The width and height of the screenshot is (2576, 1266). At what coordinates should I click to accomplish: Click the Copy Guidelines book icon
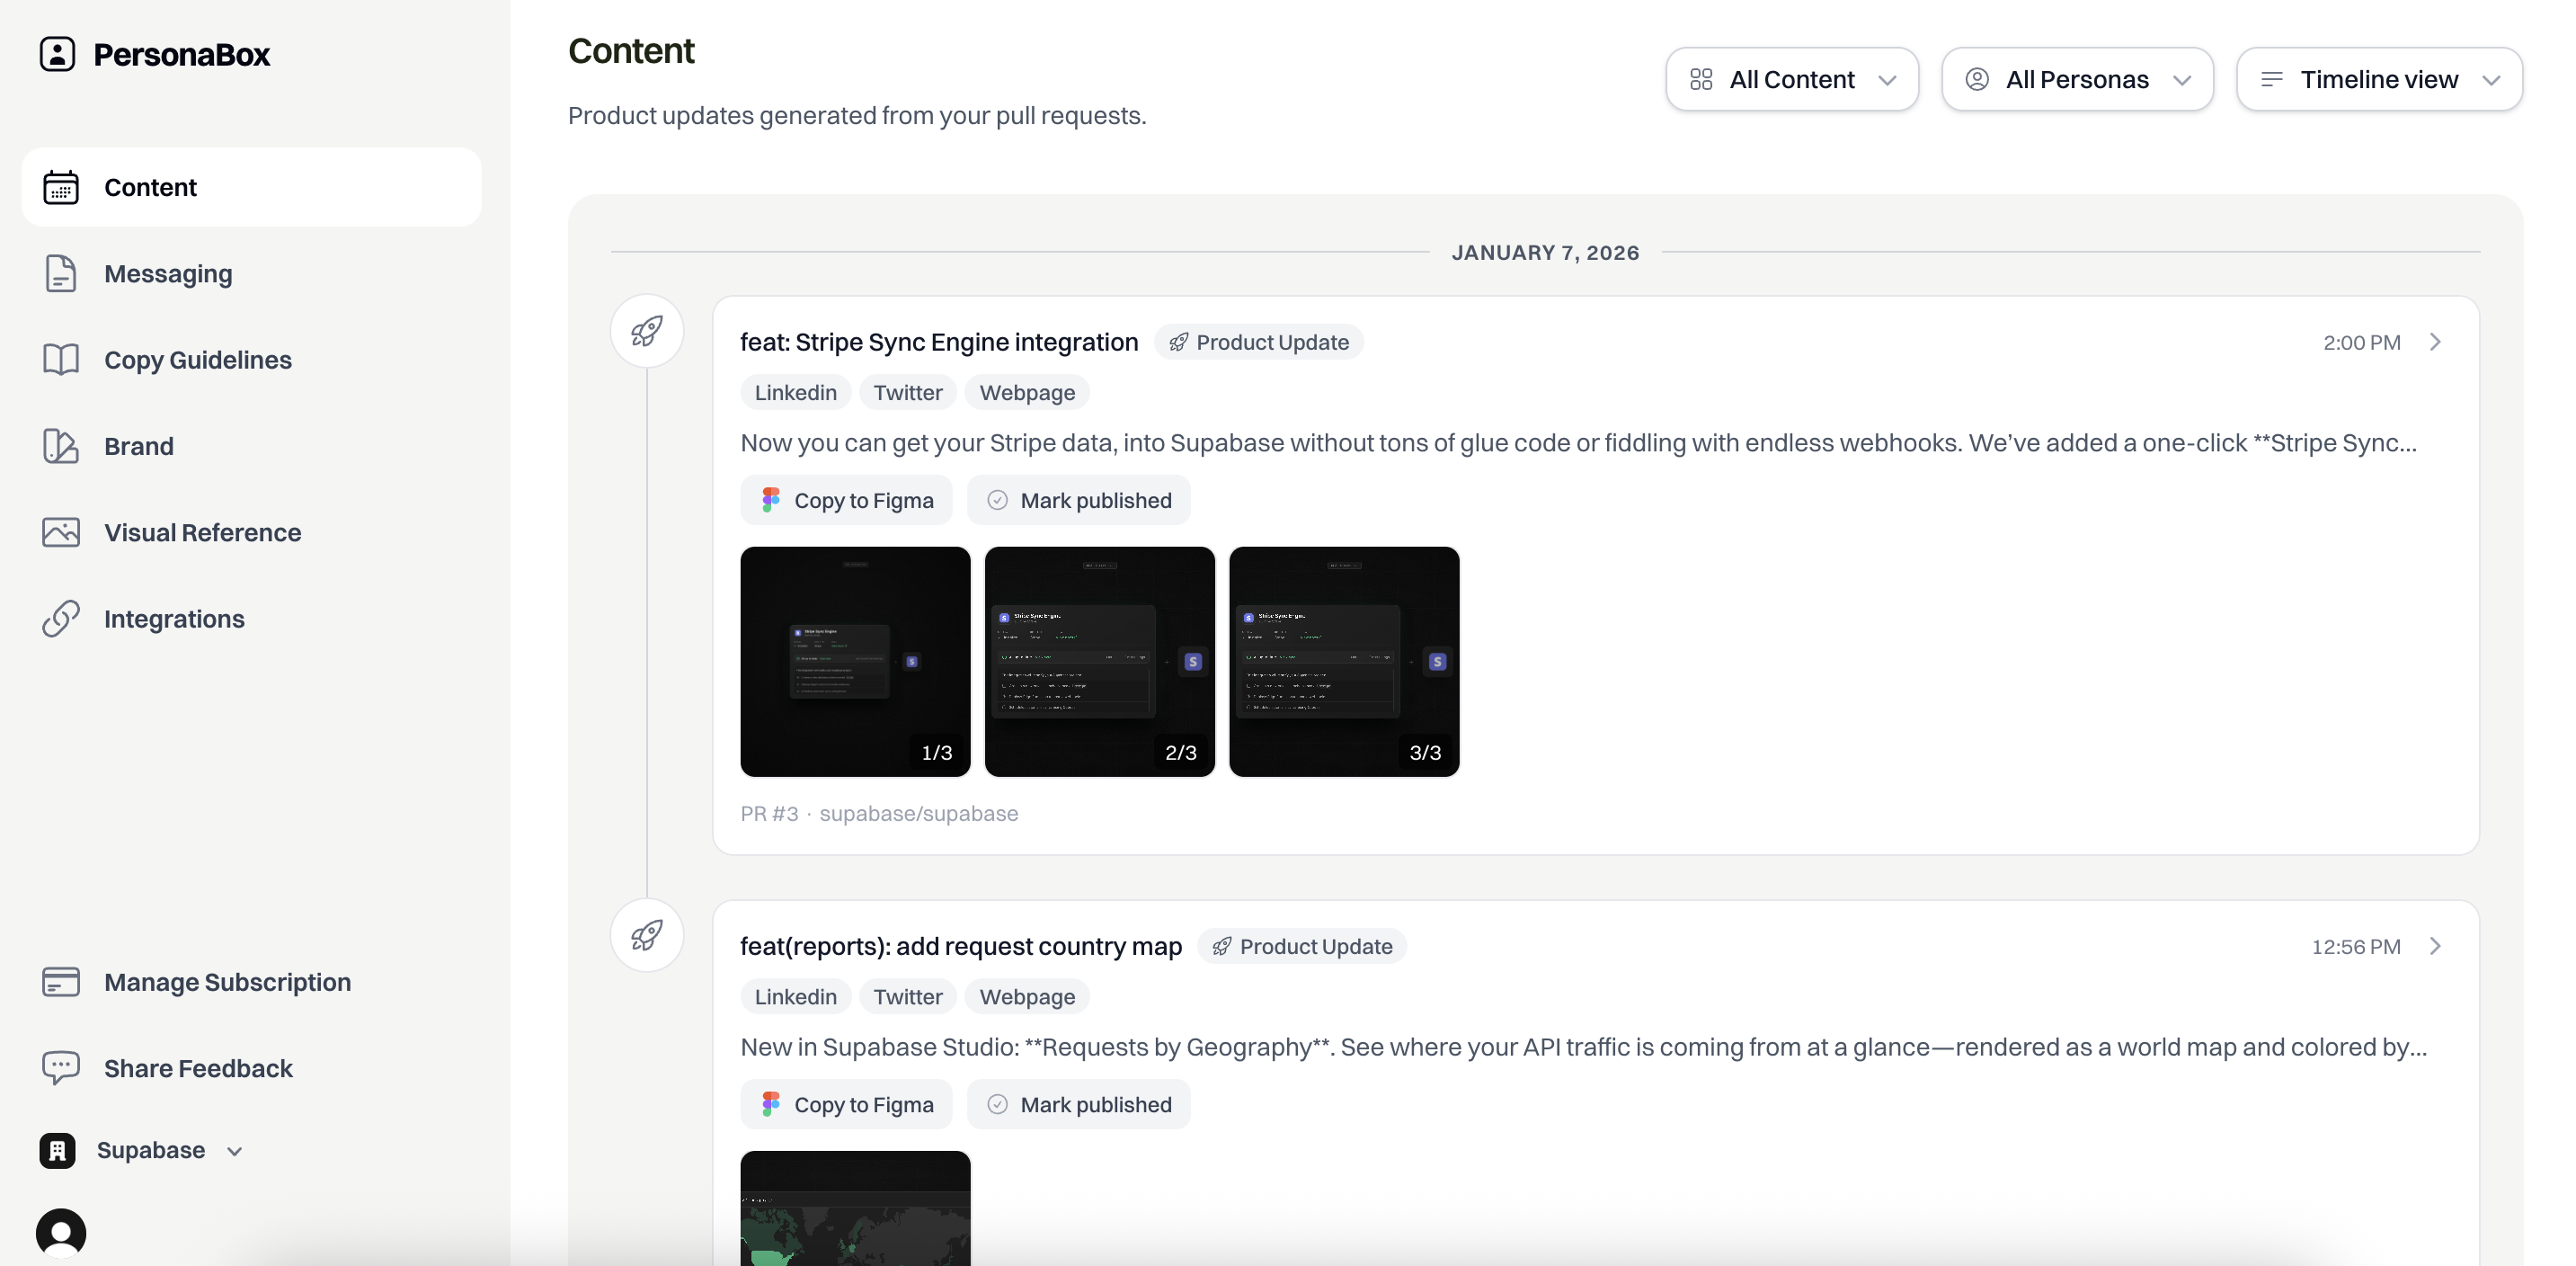pyautogui.click(x=61, y=360)
